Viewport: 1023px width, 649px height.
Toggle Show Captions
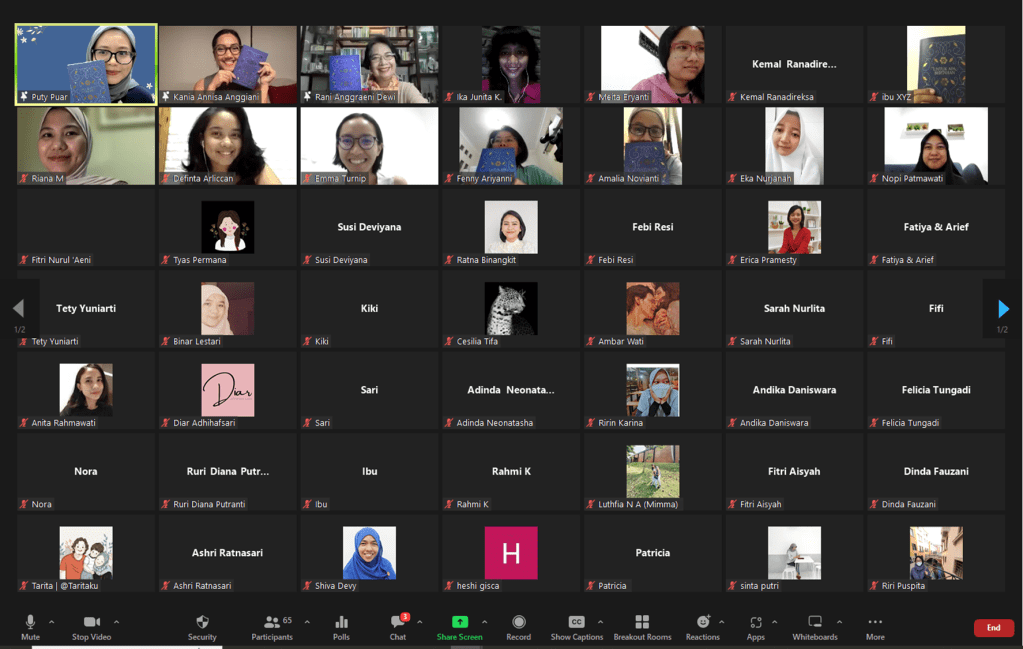click(x=576, y=627)
